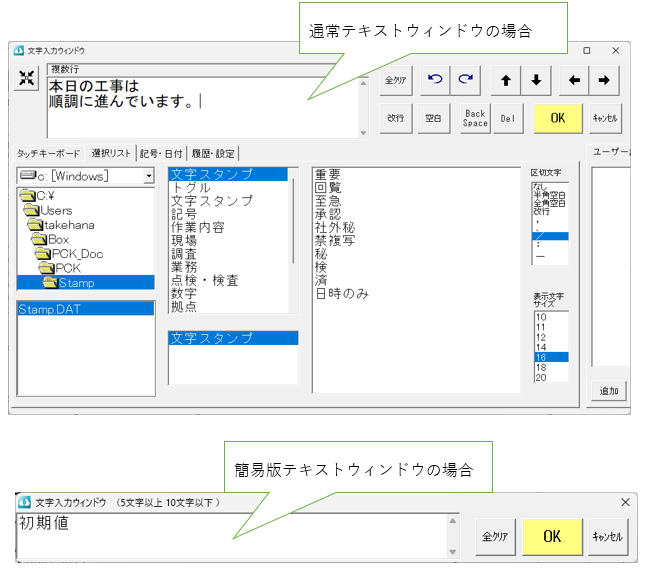This screenshot has width=646, height=572.
Task: Select the takehana folder in tree
Action: tap(69, 226)
